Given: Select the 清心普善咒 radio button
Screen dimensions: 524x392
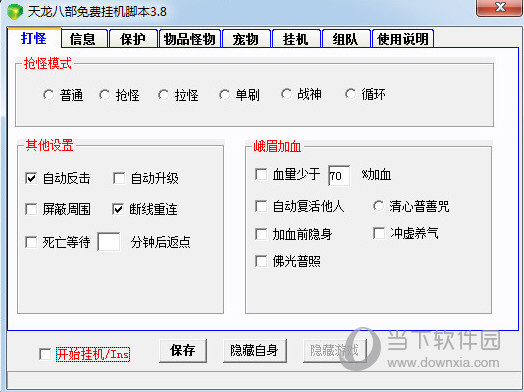Looking at the screenshot, I should (379, 206).
